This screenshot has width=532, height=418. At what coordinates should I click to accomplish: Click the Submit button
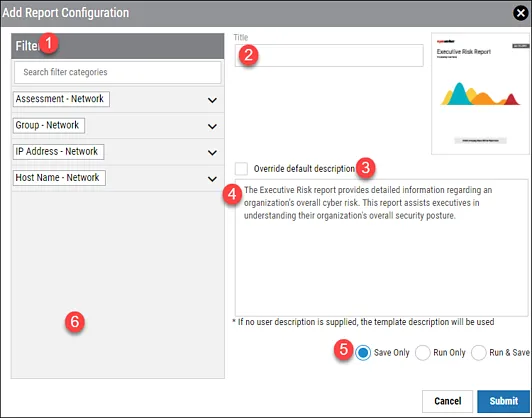coord(504,401)
